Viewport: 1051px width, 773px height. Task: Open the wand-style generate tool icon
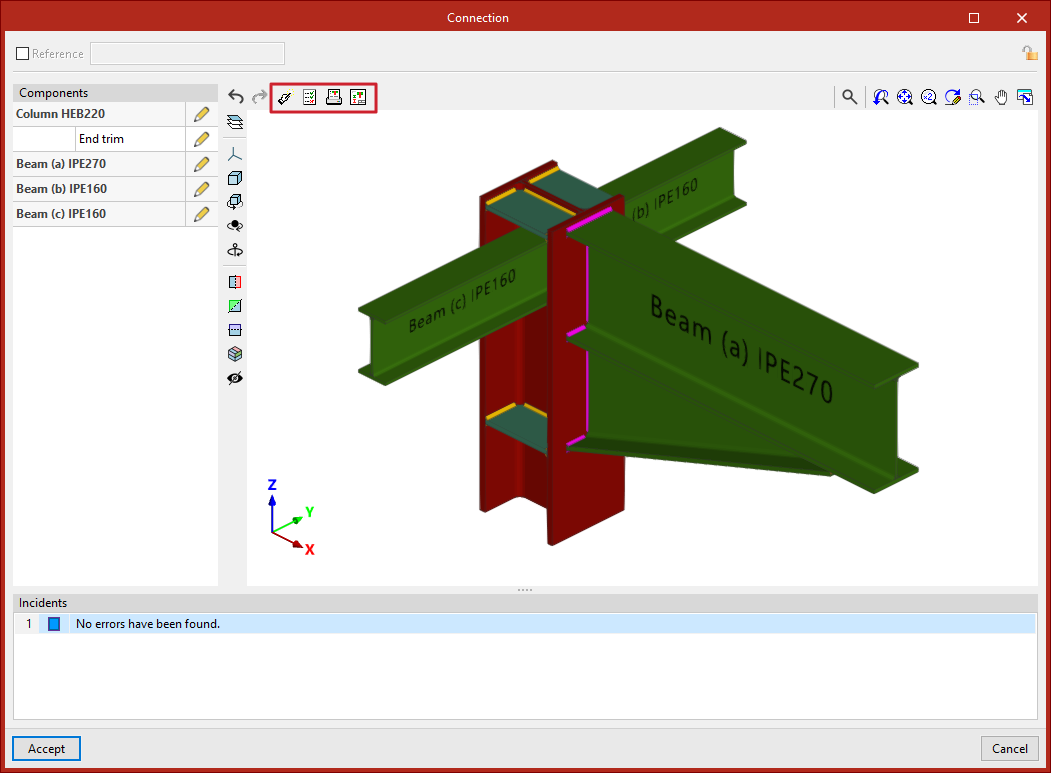tap(285, 98)
